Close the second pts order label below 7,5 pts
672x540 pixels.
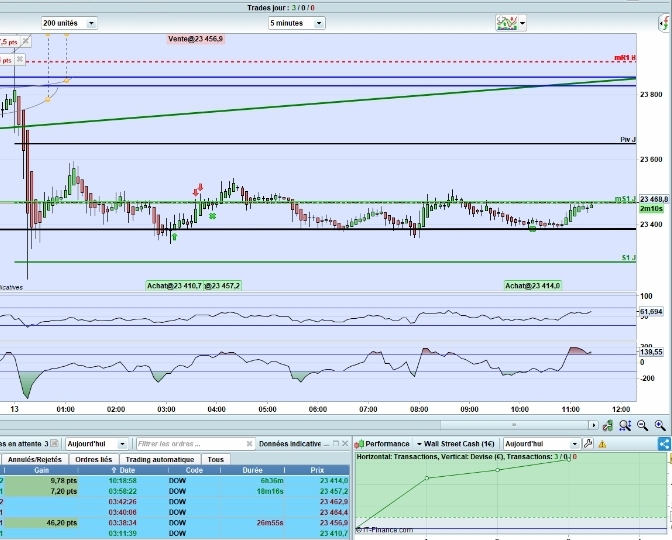20,60
